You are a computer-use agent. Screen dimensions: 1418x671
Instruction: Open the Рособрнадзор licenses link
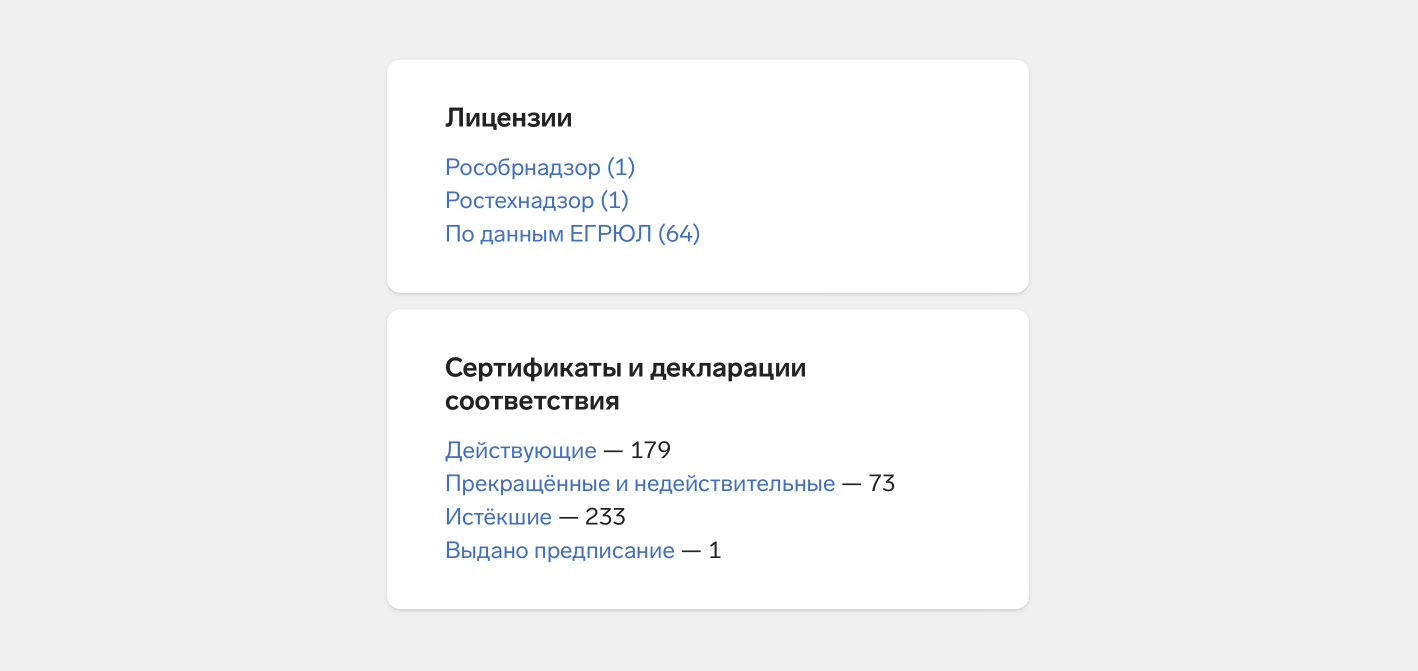click(x=540, y=167)
